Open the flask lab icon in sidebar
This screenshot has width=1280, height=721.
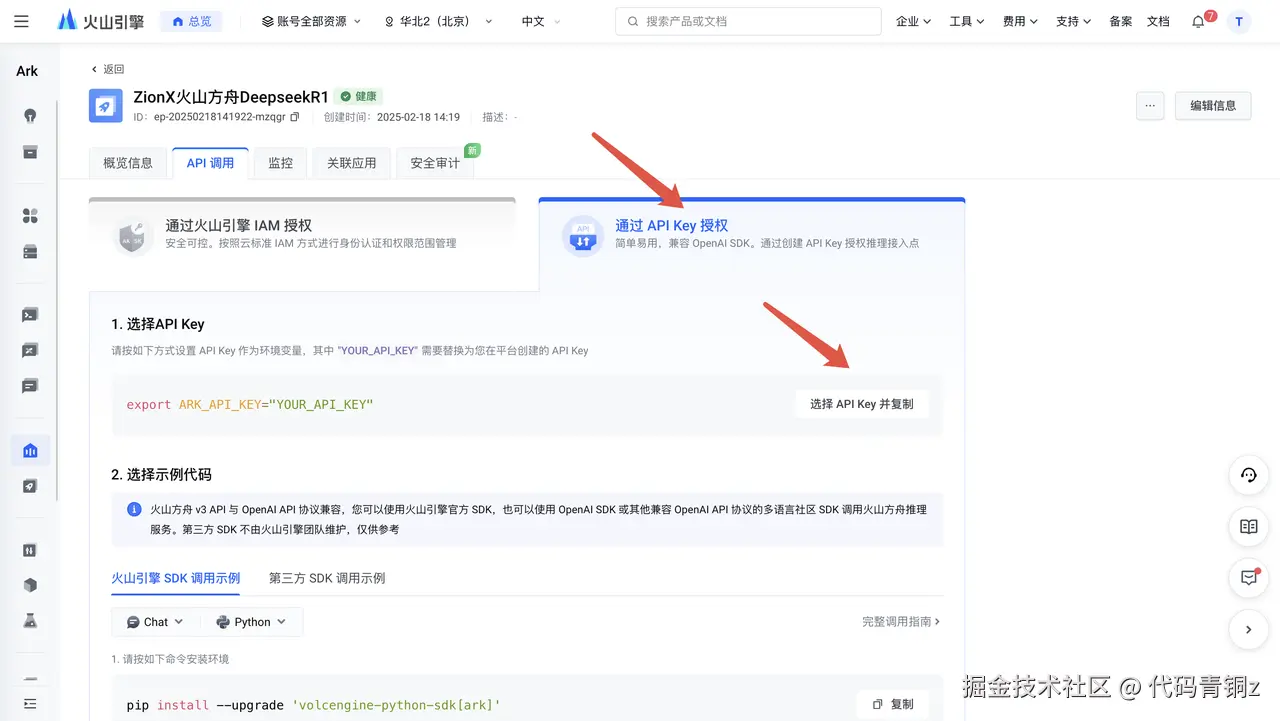click(x=30, y=621)
